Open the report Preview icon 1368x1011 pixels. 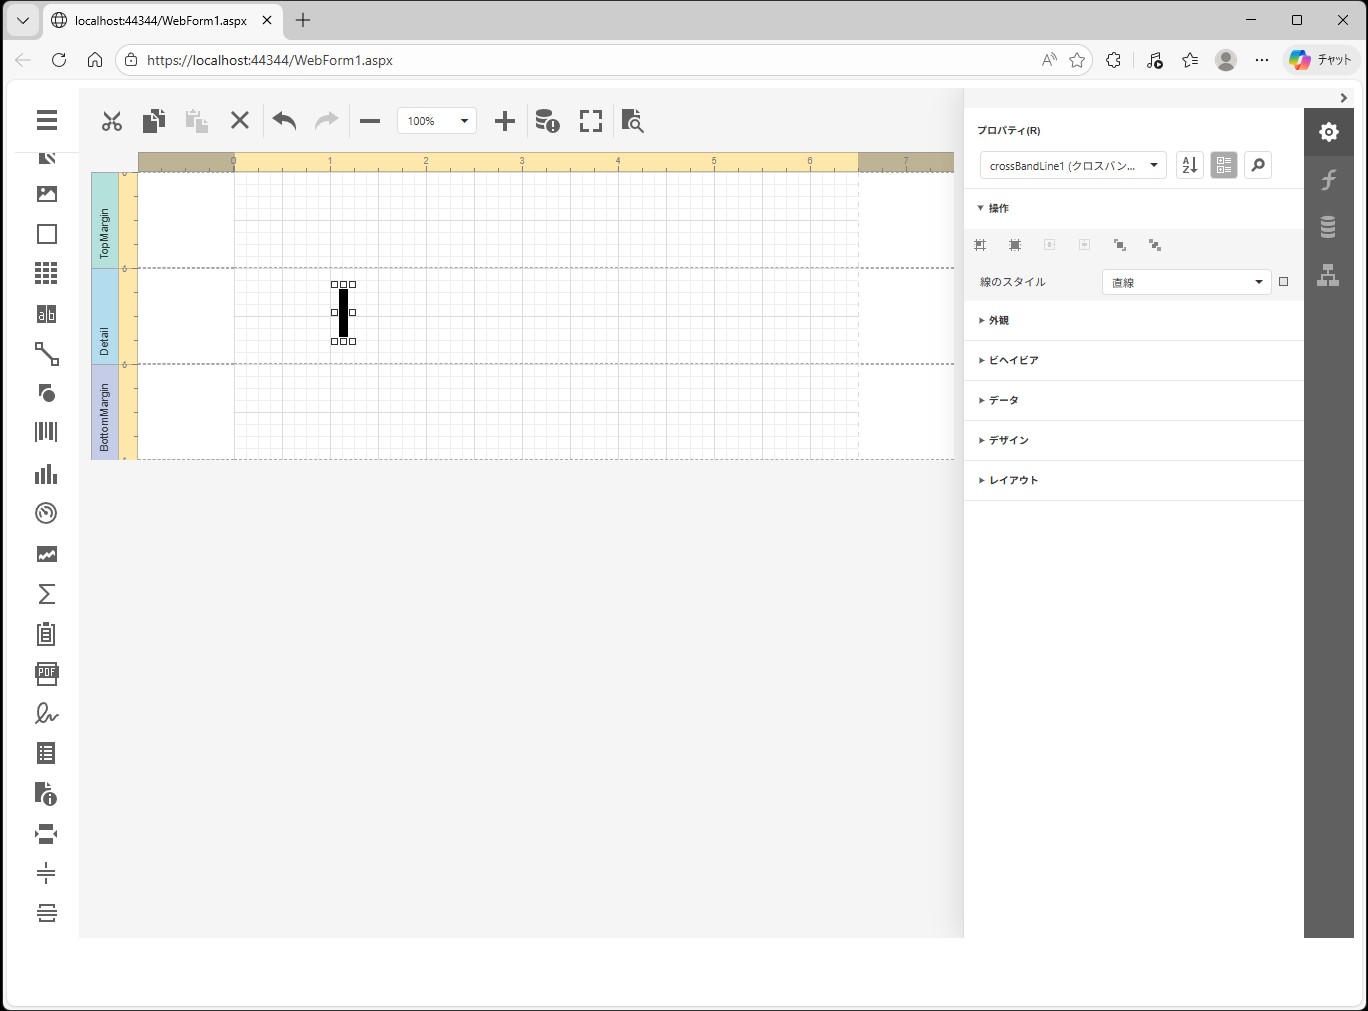coord(632,121)
